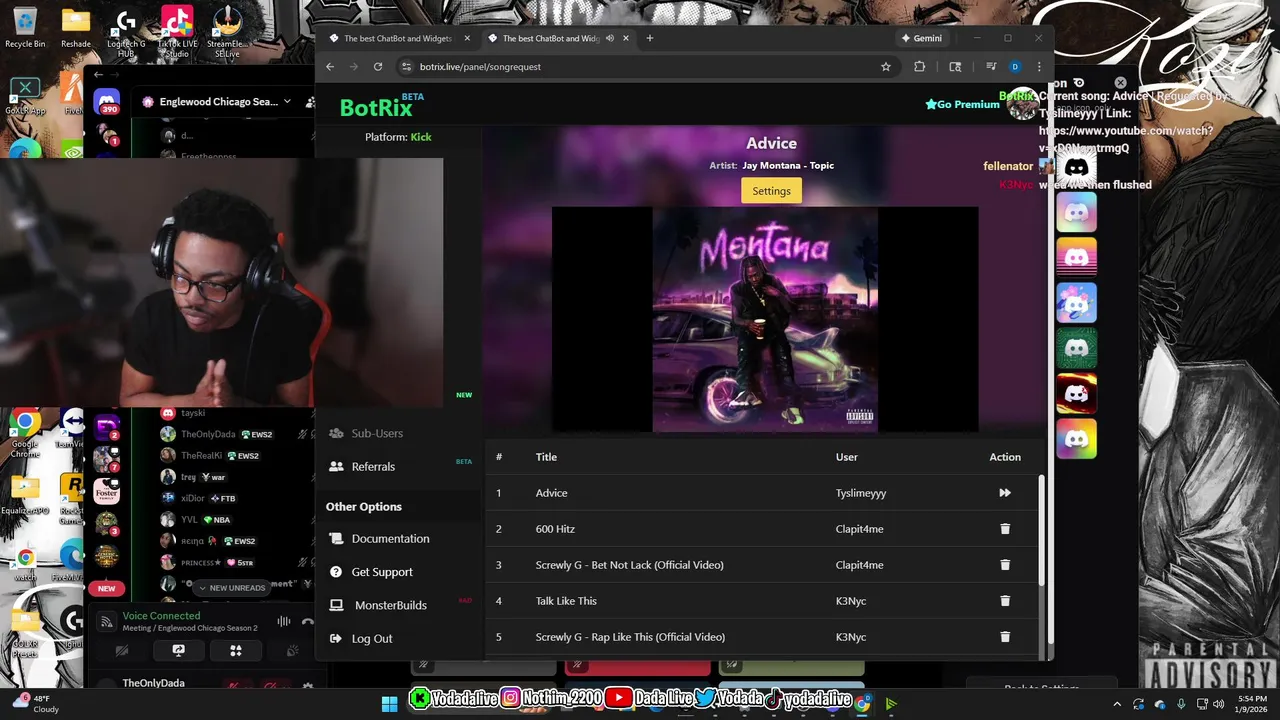Open EqualizerAPO folder on desktop
The width and height of the screenshot is (1280, 720).
[25, 496]
